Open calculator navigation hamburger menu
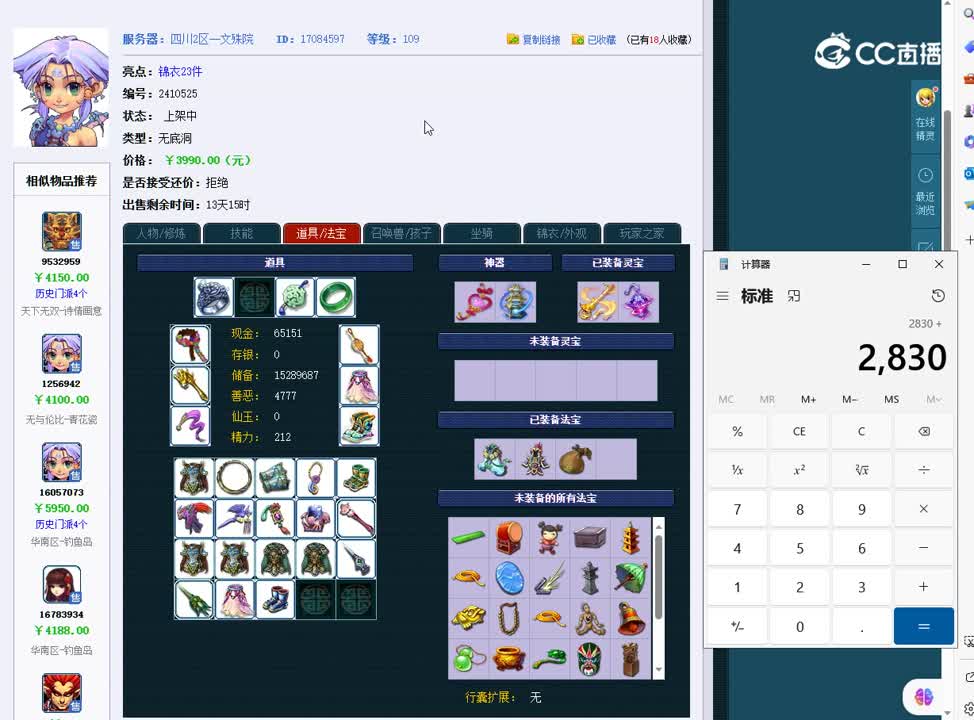The width and height of the screenshot is (974, 720). coord(722,296)
